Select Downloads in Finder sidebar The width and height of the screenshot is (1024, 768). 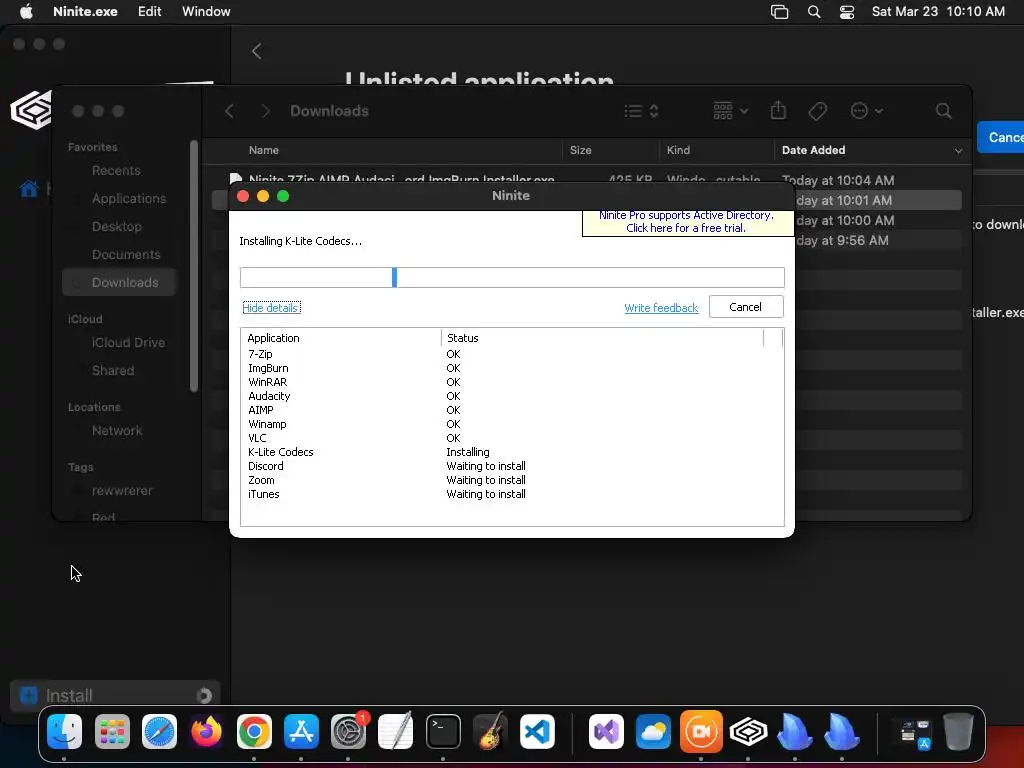[120, 283]
